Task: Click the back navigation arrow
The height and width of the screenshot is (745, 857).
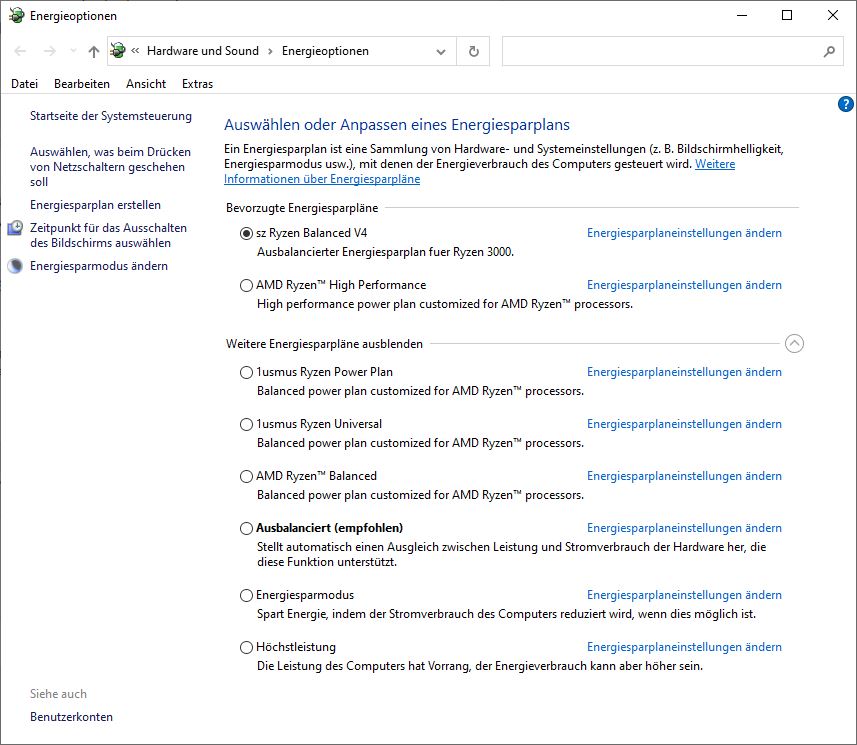Action: [20, 51]
